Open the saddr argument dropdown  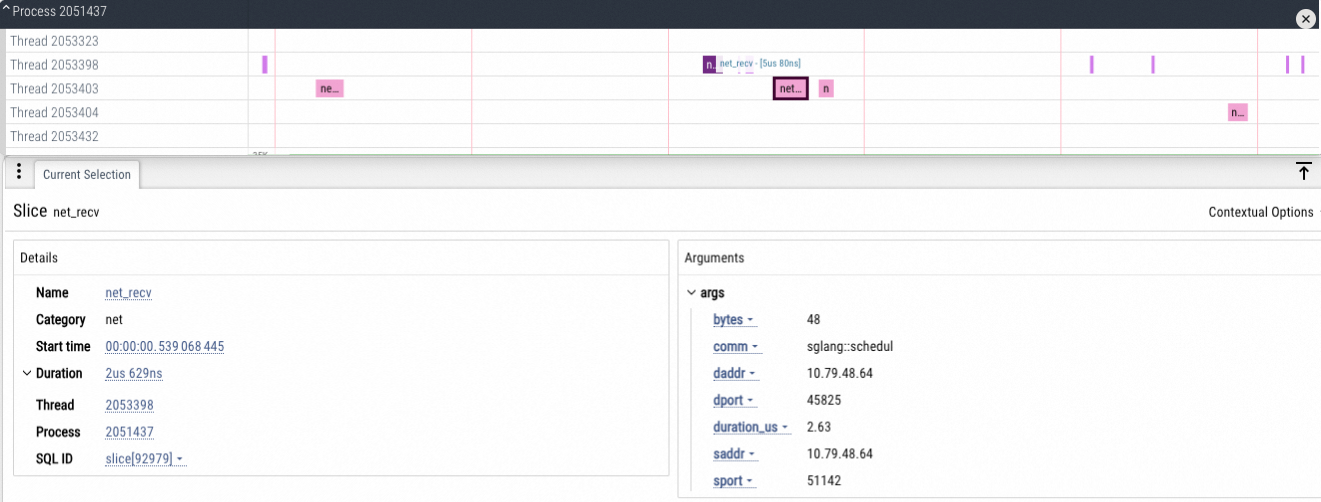735,454
